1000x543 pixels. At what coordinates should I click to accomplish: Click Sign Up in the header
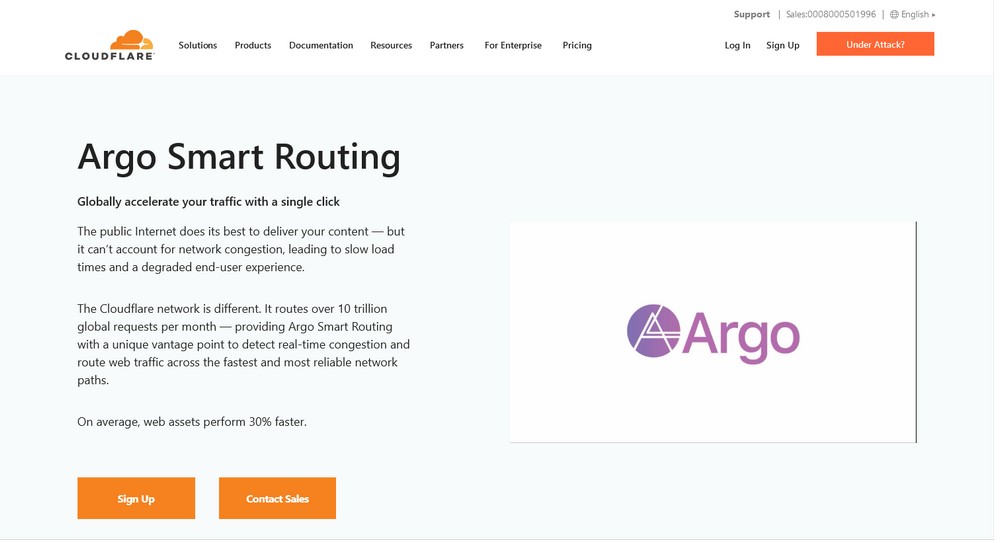[x=783, y=45]
